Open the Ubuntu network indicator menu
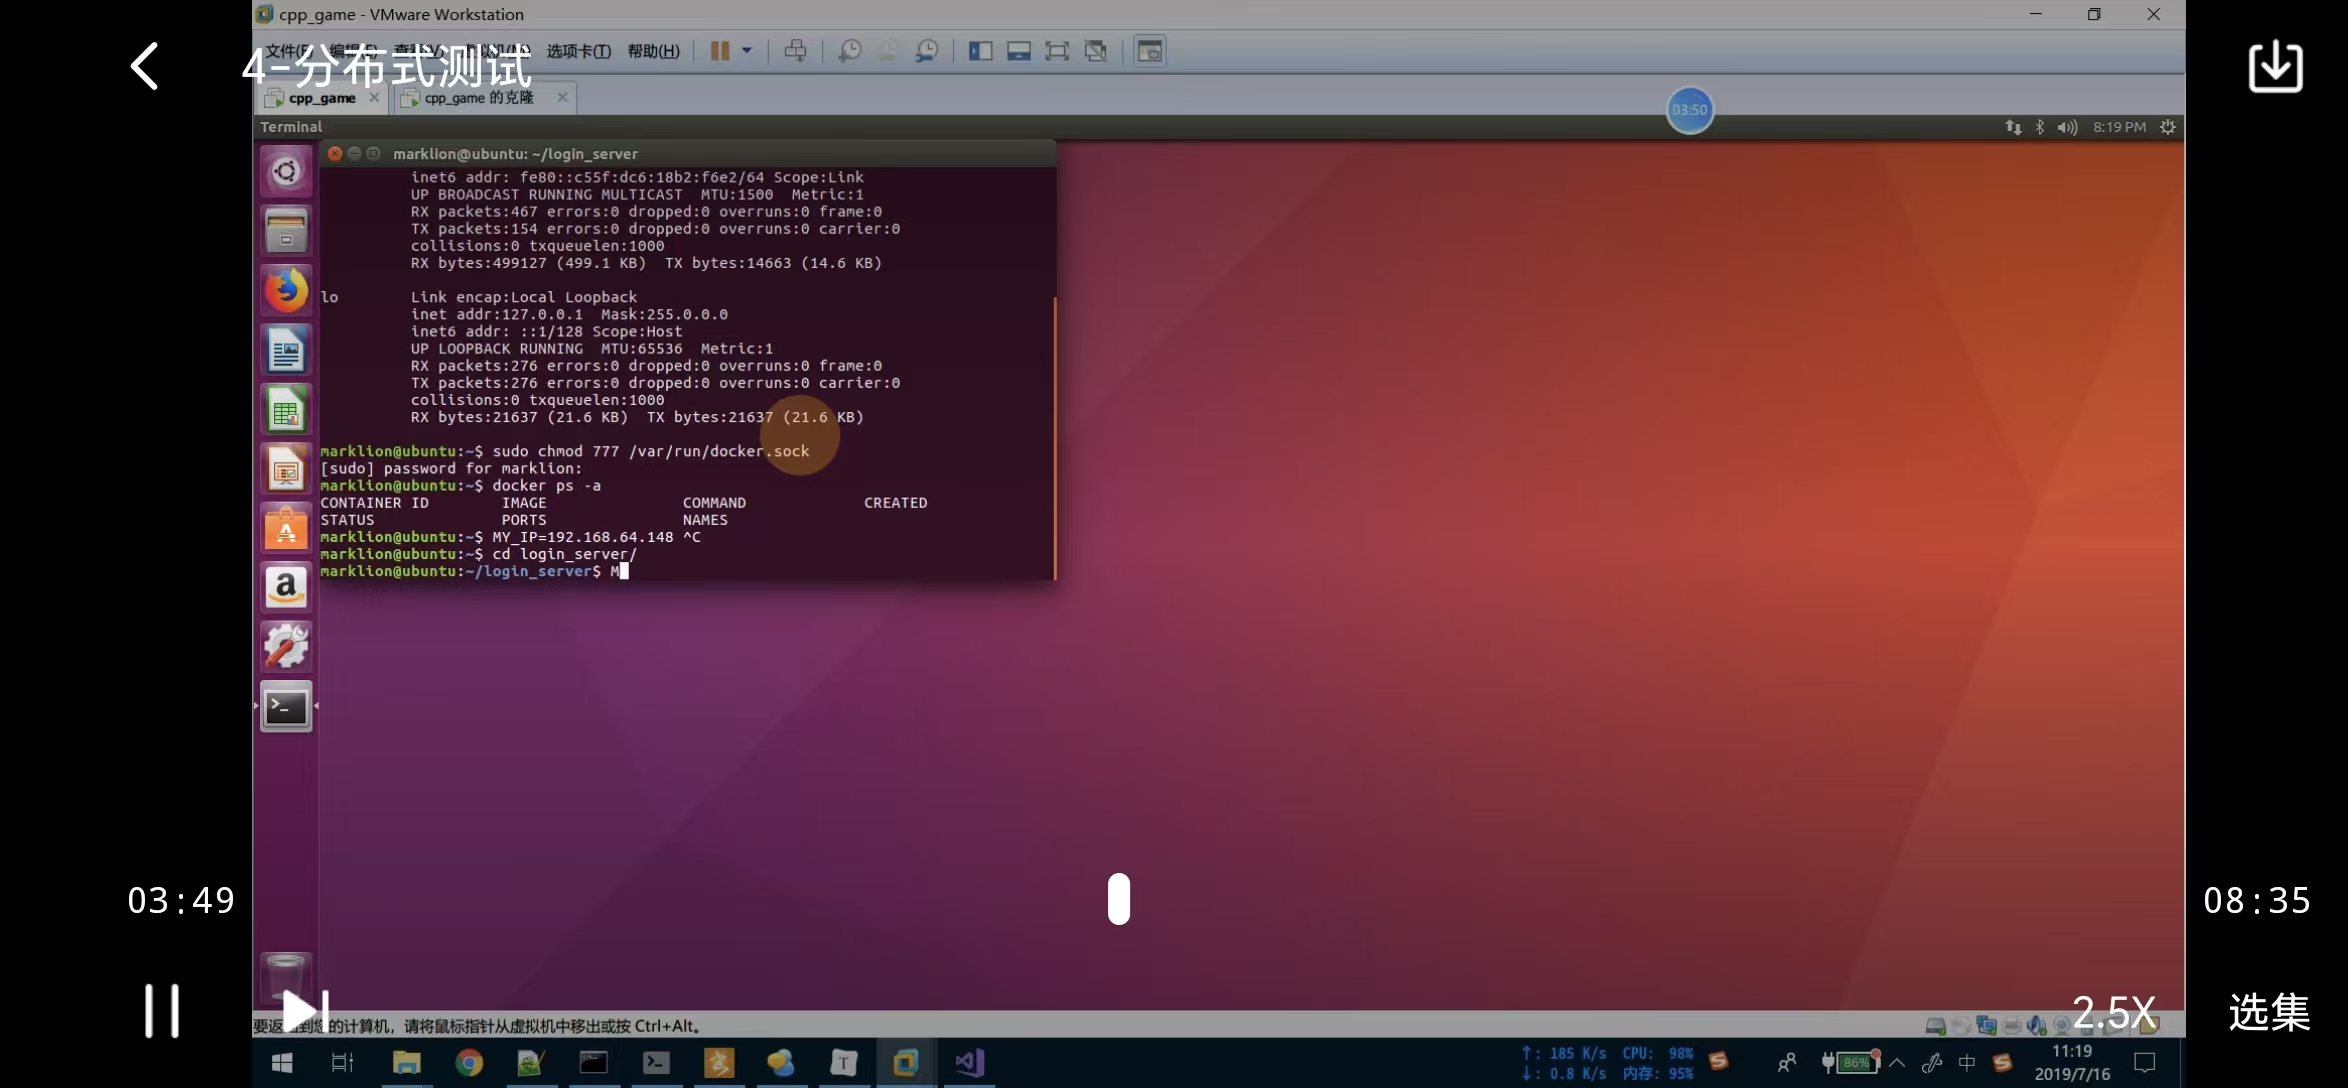Image resolution: width=2348 pixels, height=1088 pixels. (2013, 127)
